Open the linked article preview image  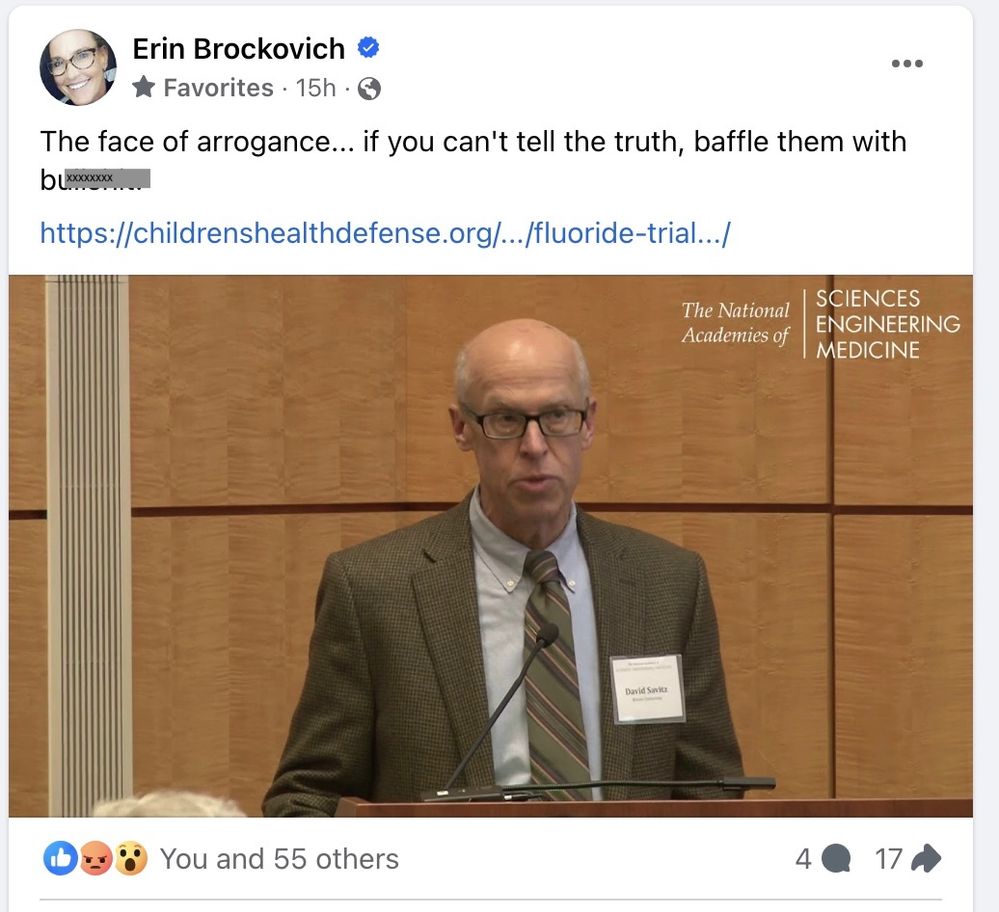pyautogui.click(x=490, y=546)
